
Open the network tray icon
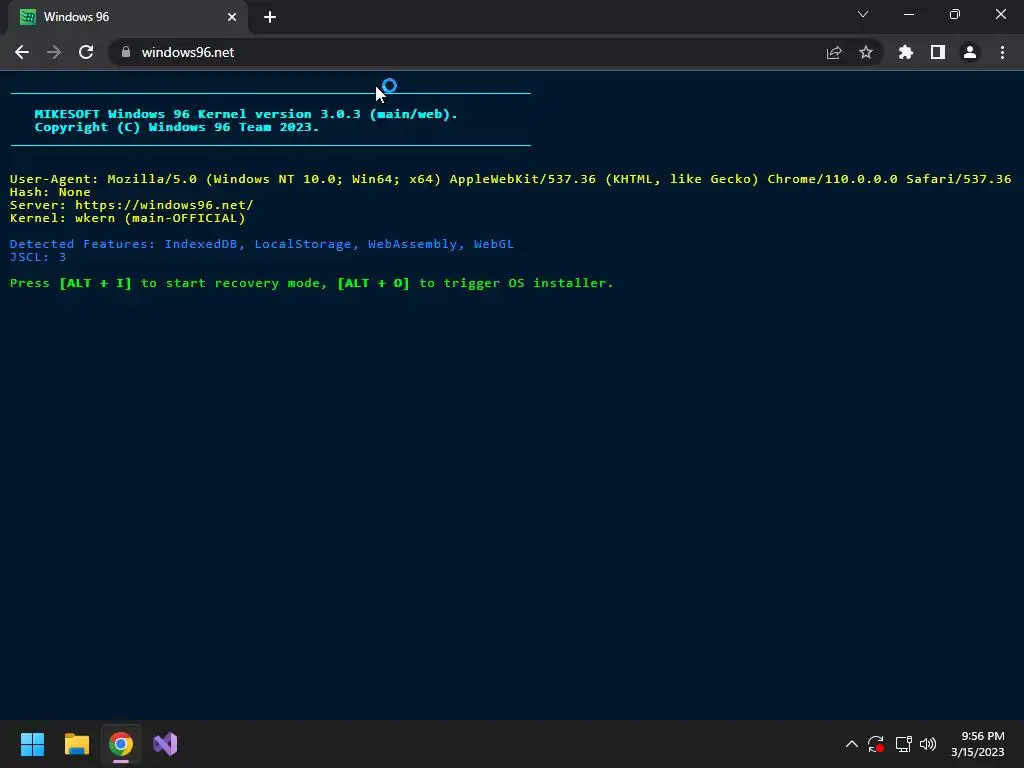(903, 744)
